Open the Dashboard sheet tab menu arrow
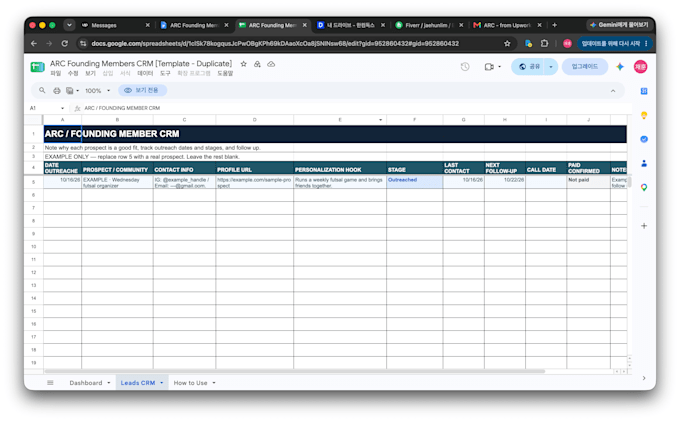 (x=109, y=383)
